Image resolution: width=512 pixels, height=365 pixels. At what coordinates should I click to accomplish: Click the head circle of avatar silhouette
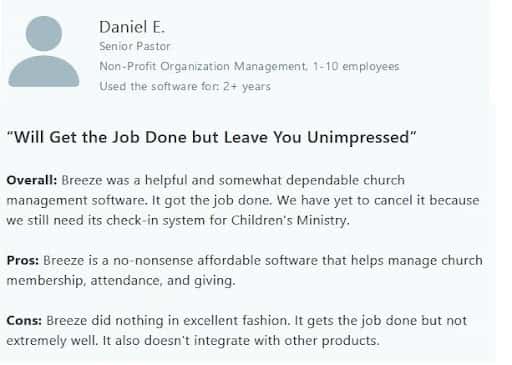[44, 33]
